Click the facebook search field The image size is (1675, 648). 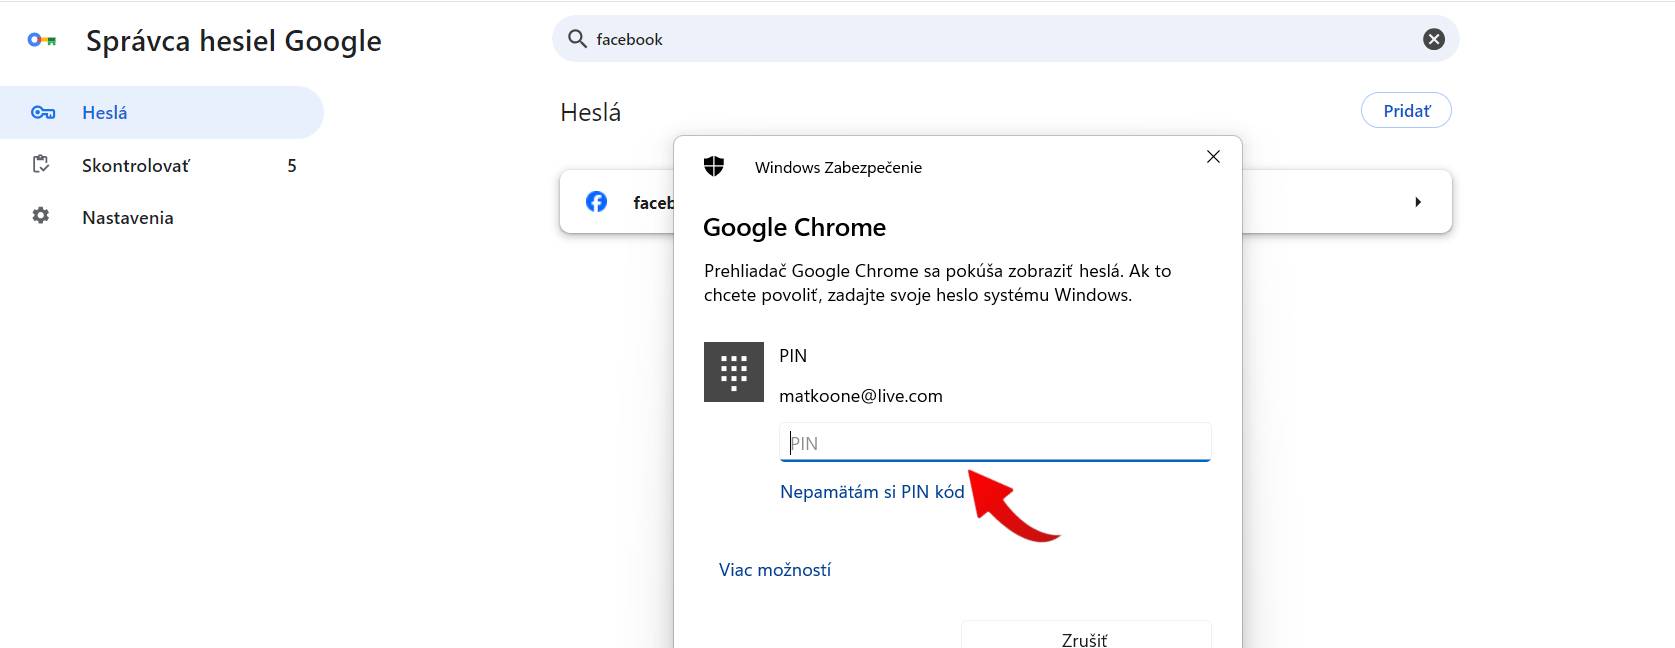coord(1005,39)
